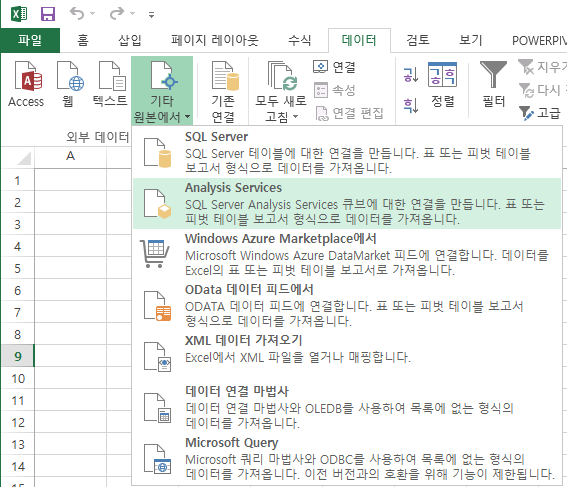The height and width of the screenshot is (487, 567).
Task: Choose Analysis Services from the menu
Action: tap(347, 203)
